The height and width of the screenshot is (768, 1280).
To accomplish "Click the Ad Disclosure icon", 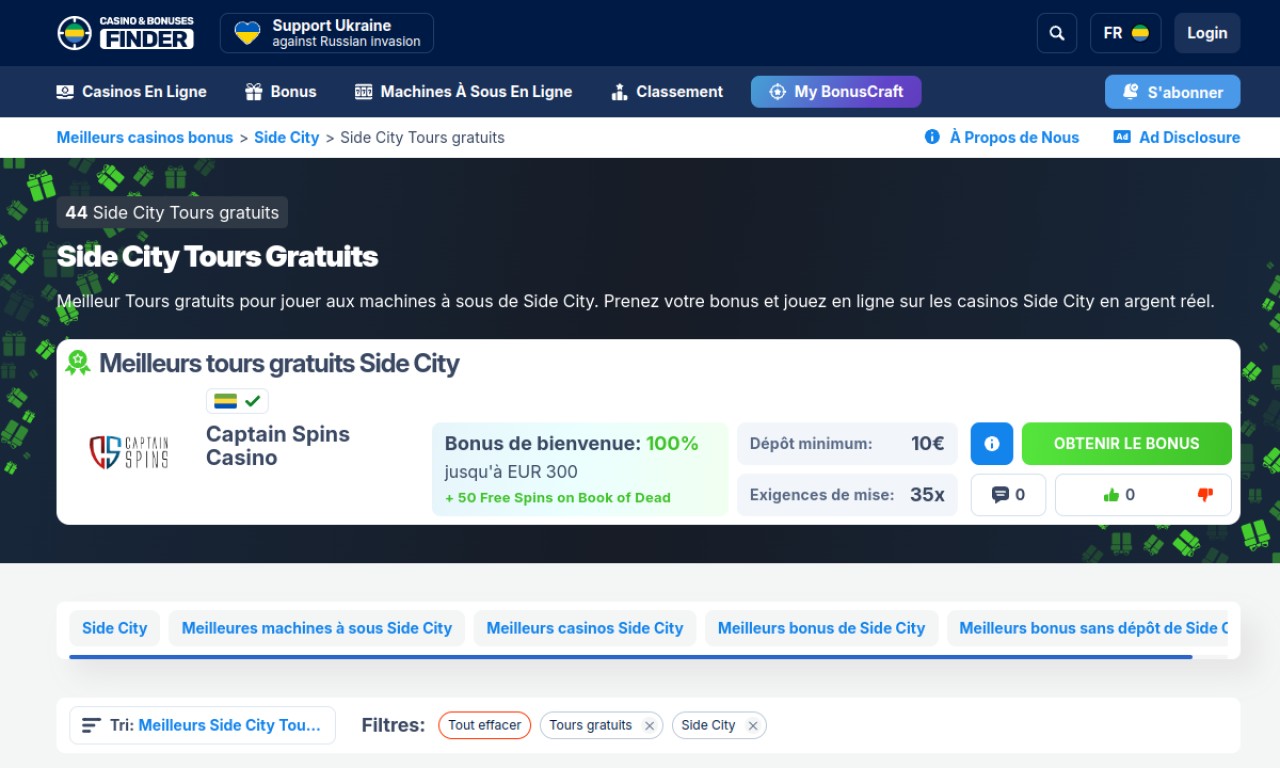I will click(1122, 137).
